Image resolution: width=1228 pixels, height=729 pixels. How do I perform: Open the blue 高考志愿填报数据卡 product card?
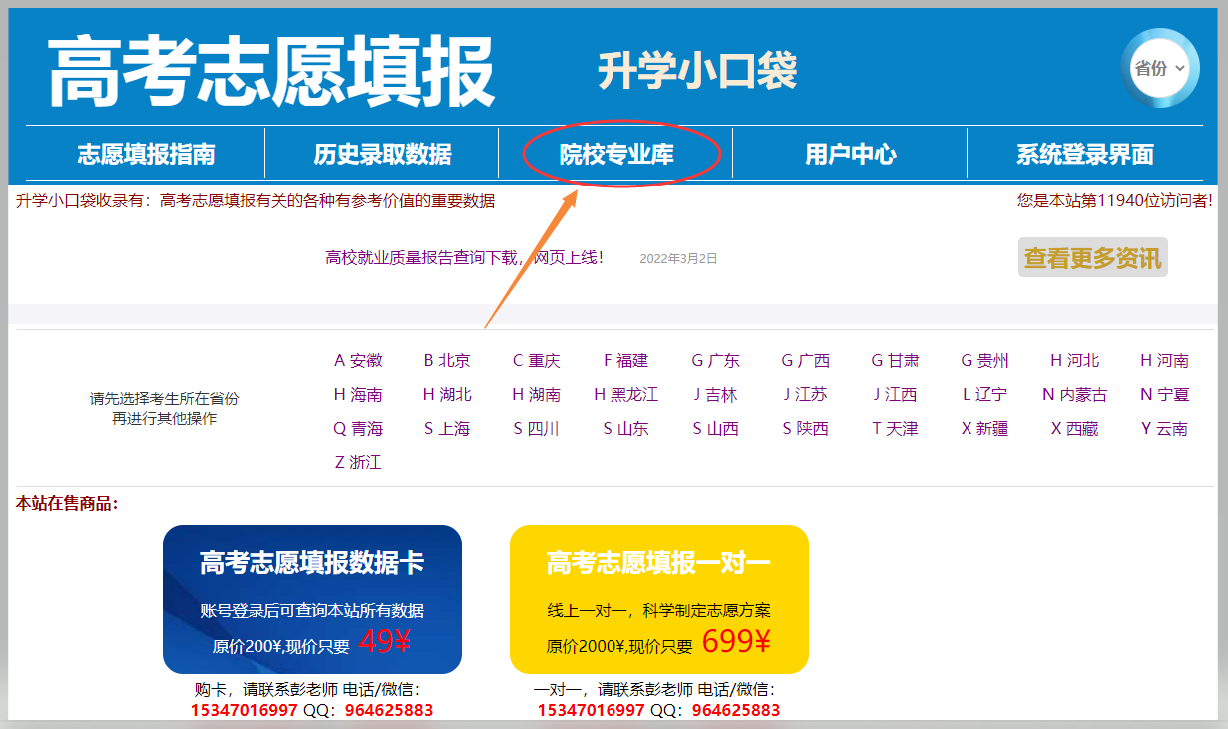click(312, 599)
